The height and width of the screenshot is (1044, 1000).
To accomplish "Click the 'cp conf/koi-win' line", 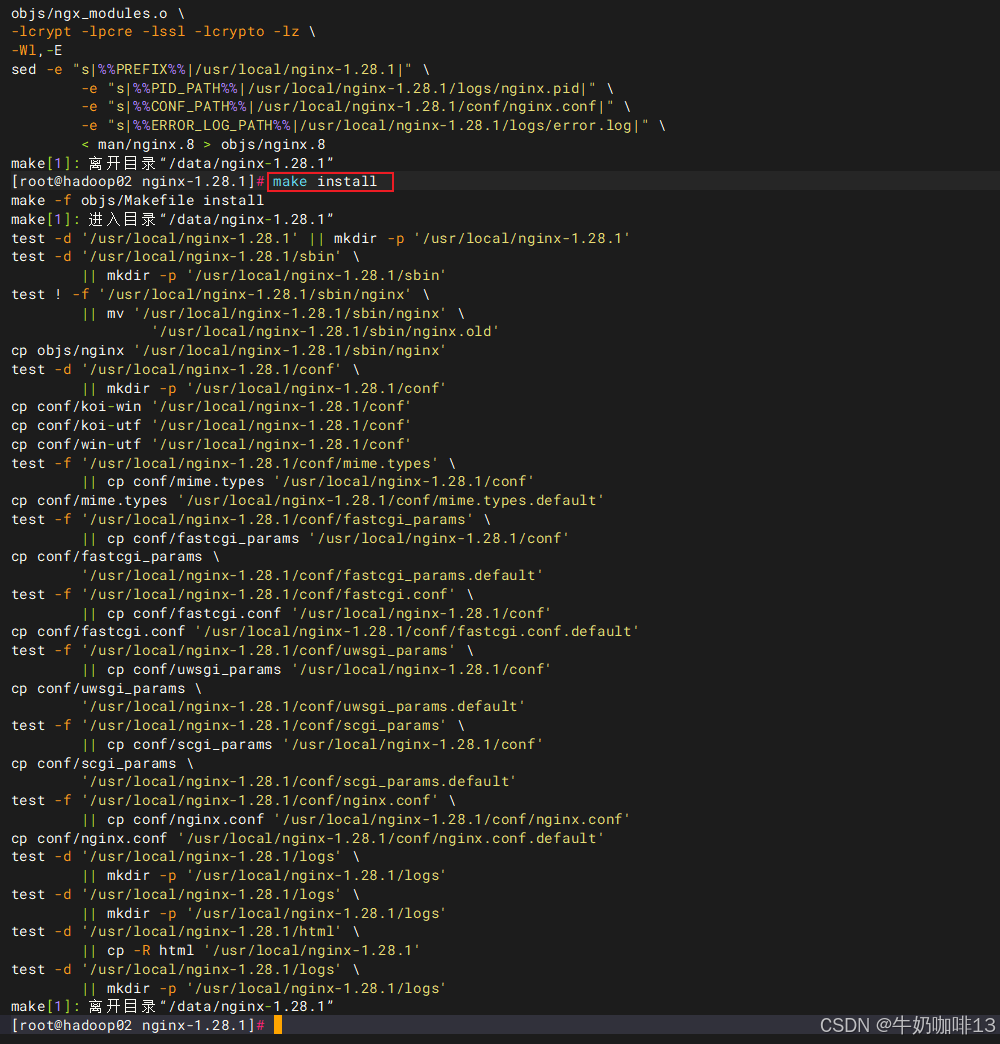I will [x=211, y=407].
